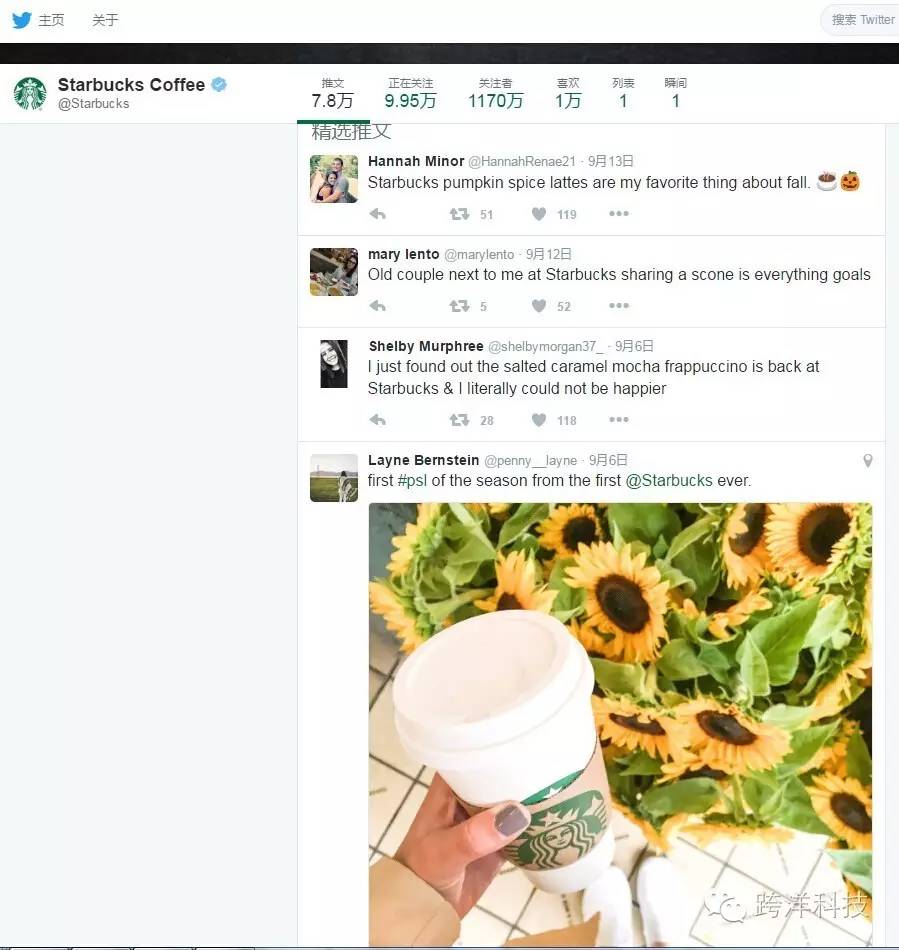Screen dimensions: 899x950
Task: Open Layne Bernstein's profile picture
Action: coord(334,478)
